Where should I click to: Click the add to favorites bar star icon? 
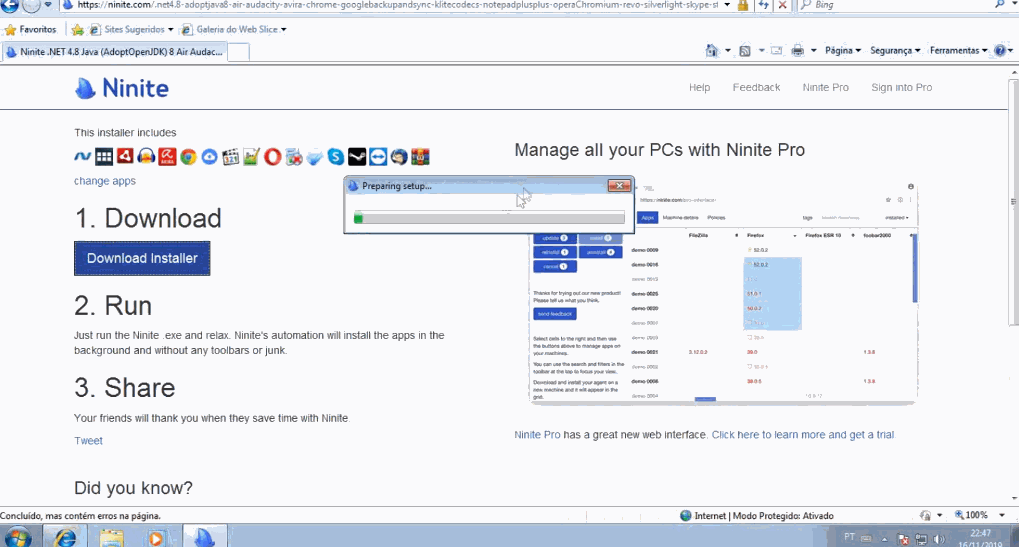[x=77, y=29]
